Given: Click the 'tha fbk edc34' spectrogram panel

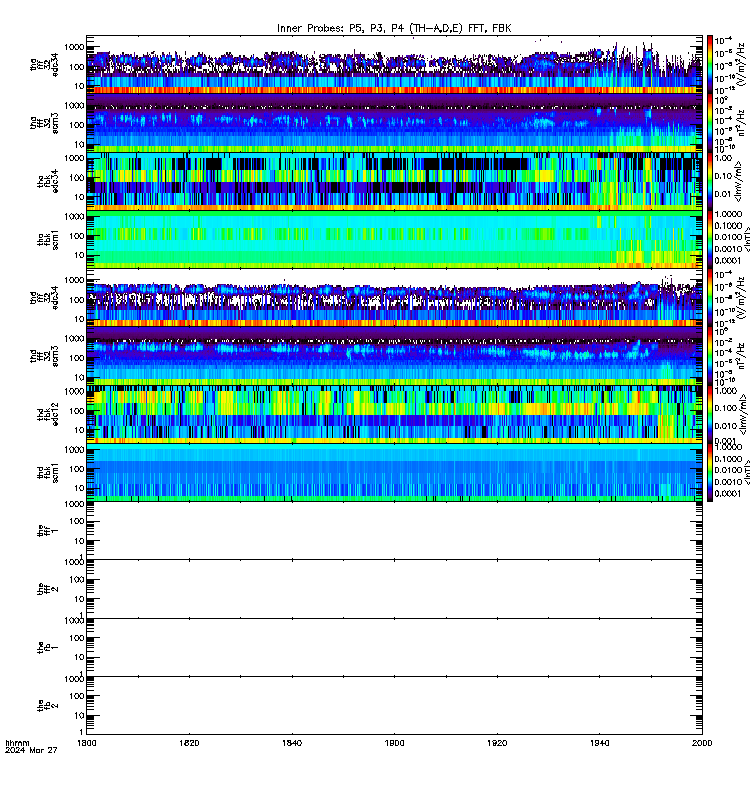Looking at the screenshot, I should 394,181.
